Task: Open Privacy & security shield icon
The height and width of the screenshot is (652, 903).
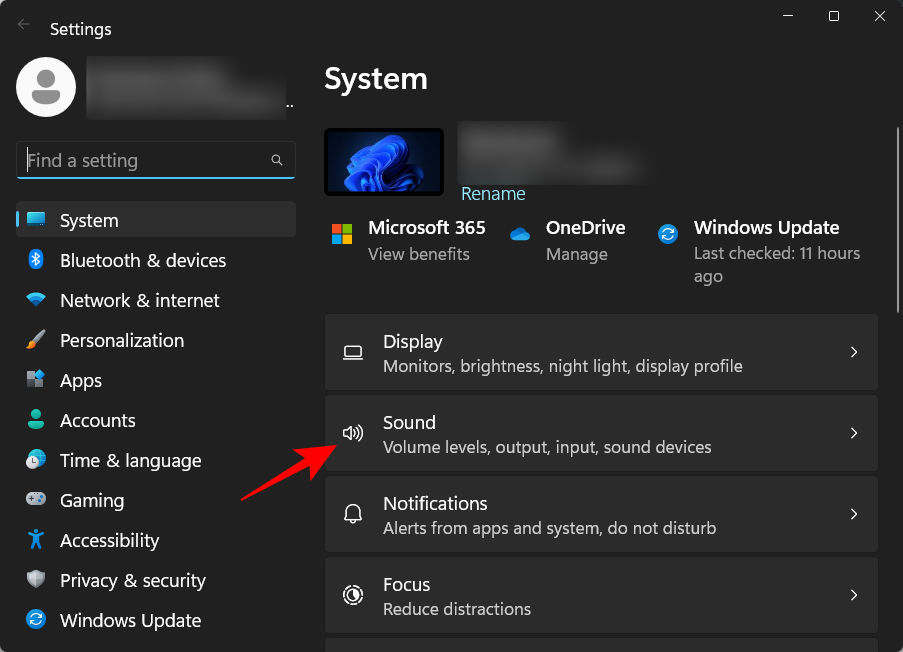Action: click(36, 580)
